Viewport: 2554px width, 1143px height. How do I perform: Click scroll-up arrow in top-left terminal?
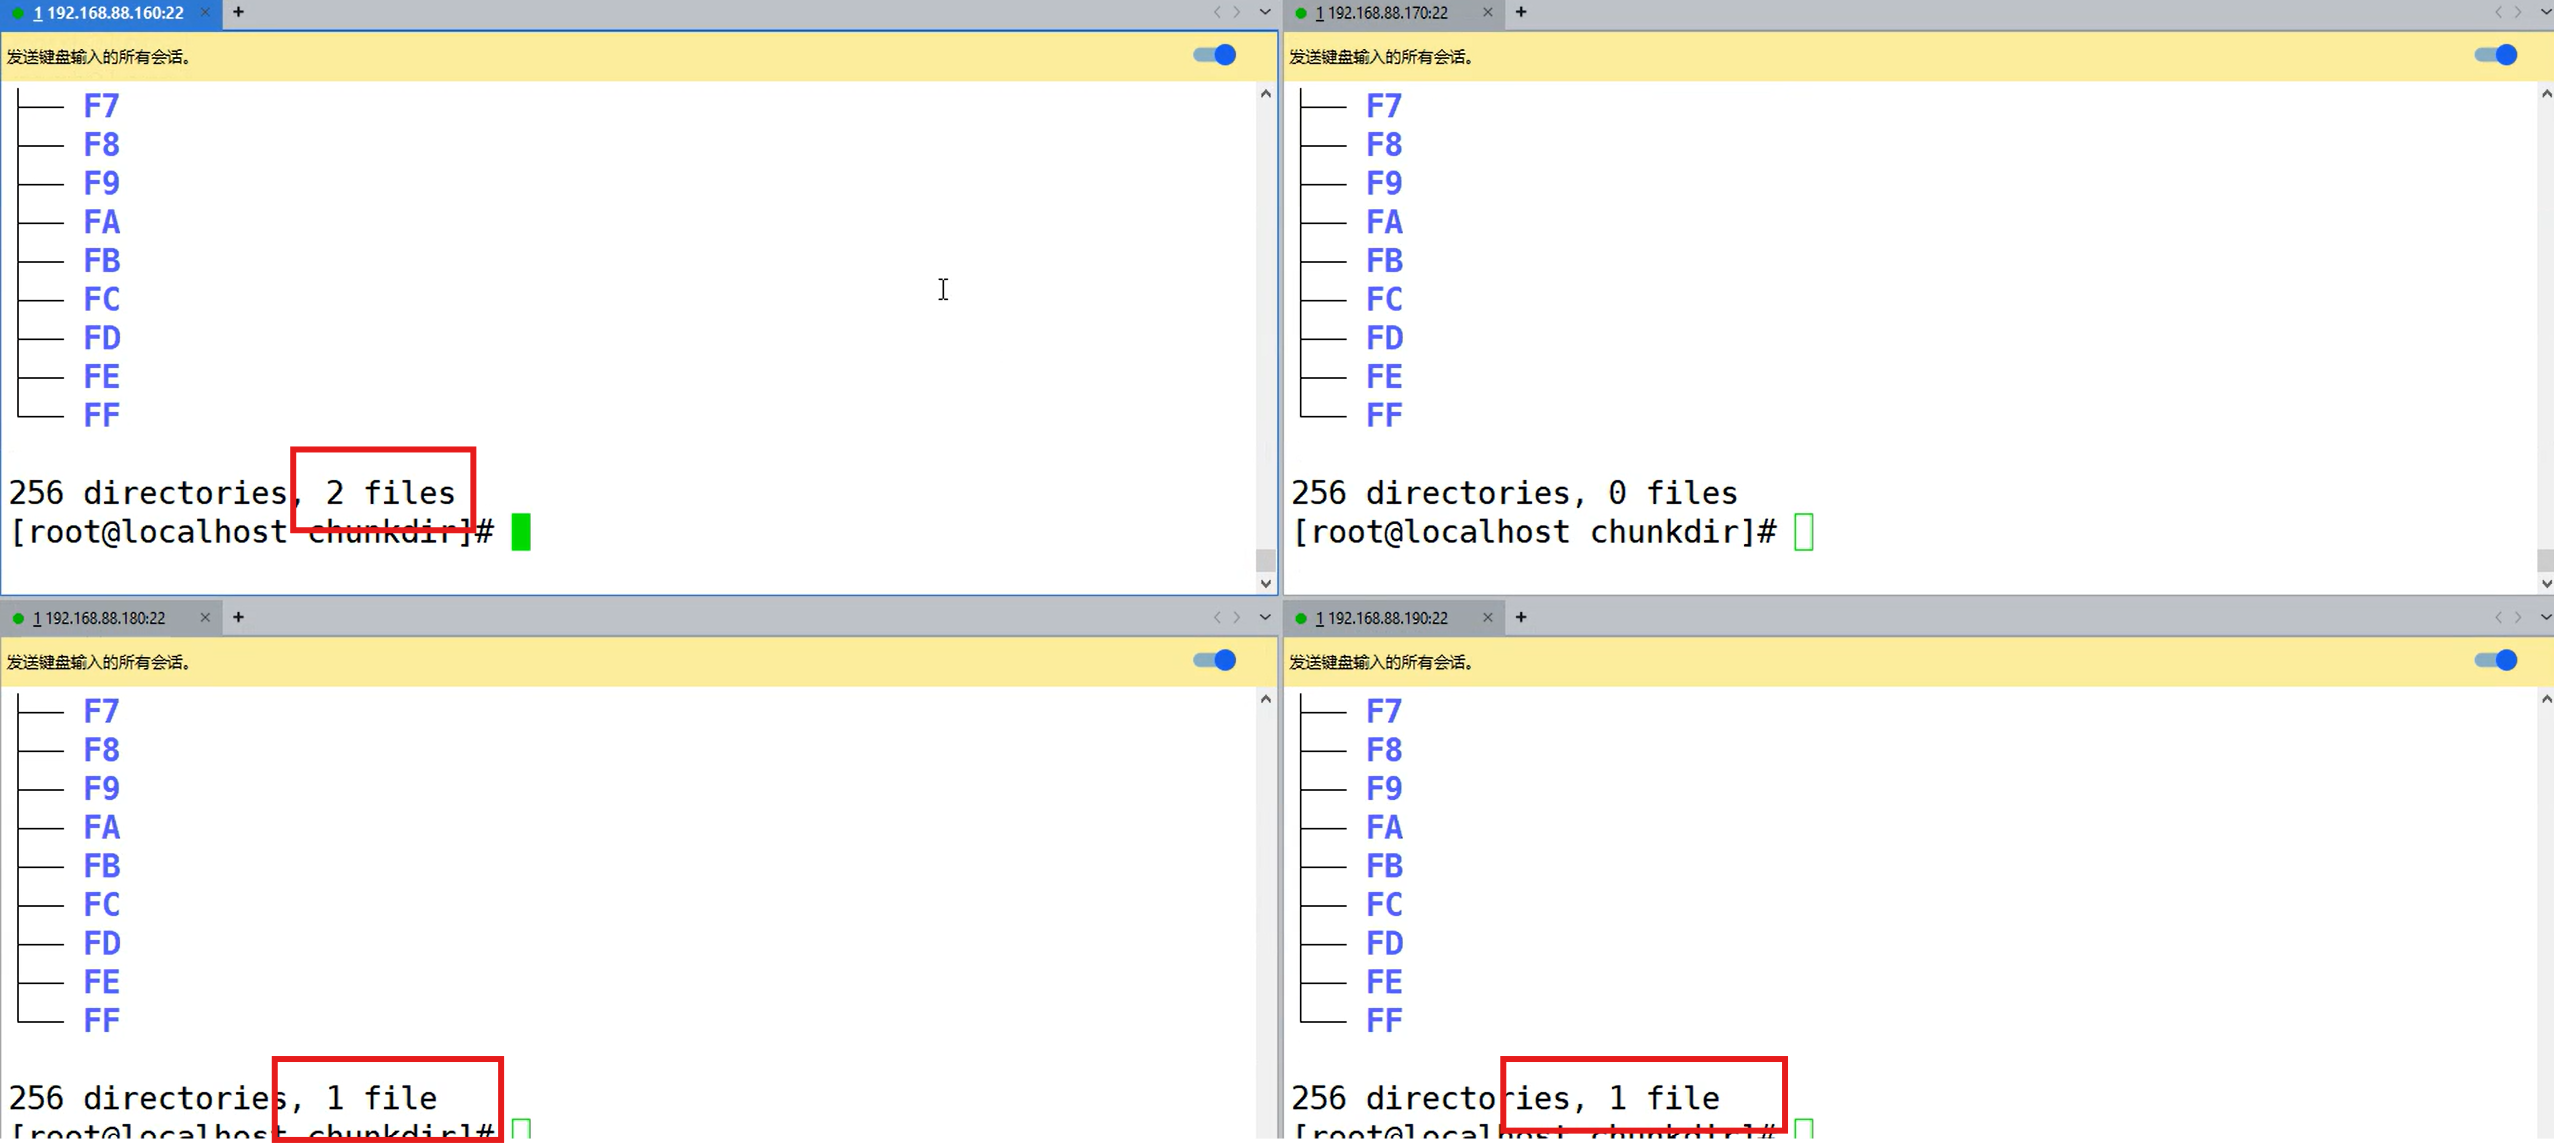[1265, 94]
